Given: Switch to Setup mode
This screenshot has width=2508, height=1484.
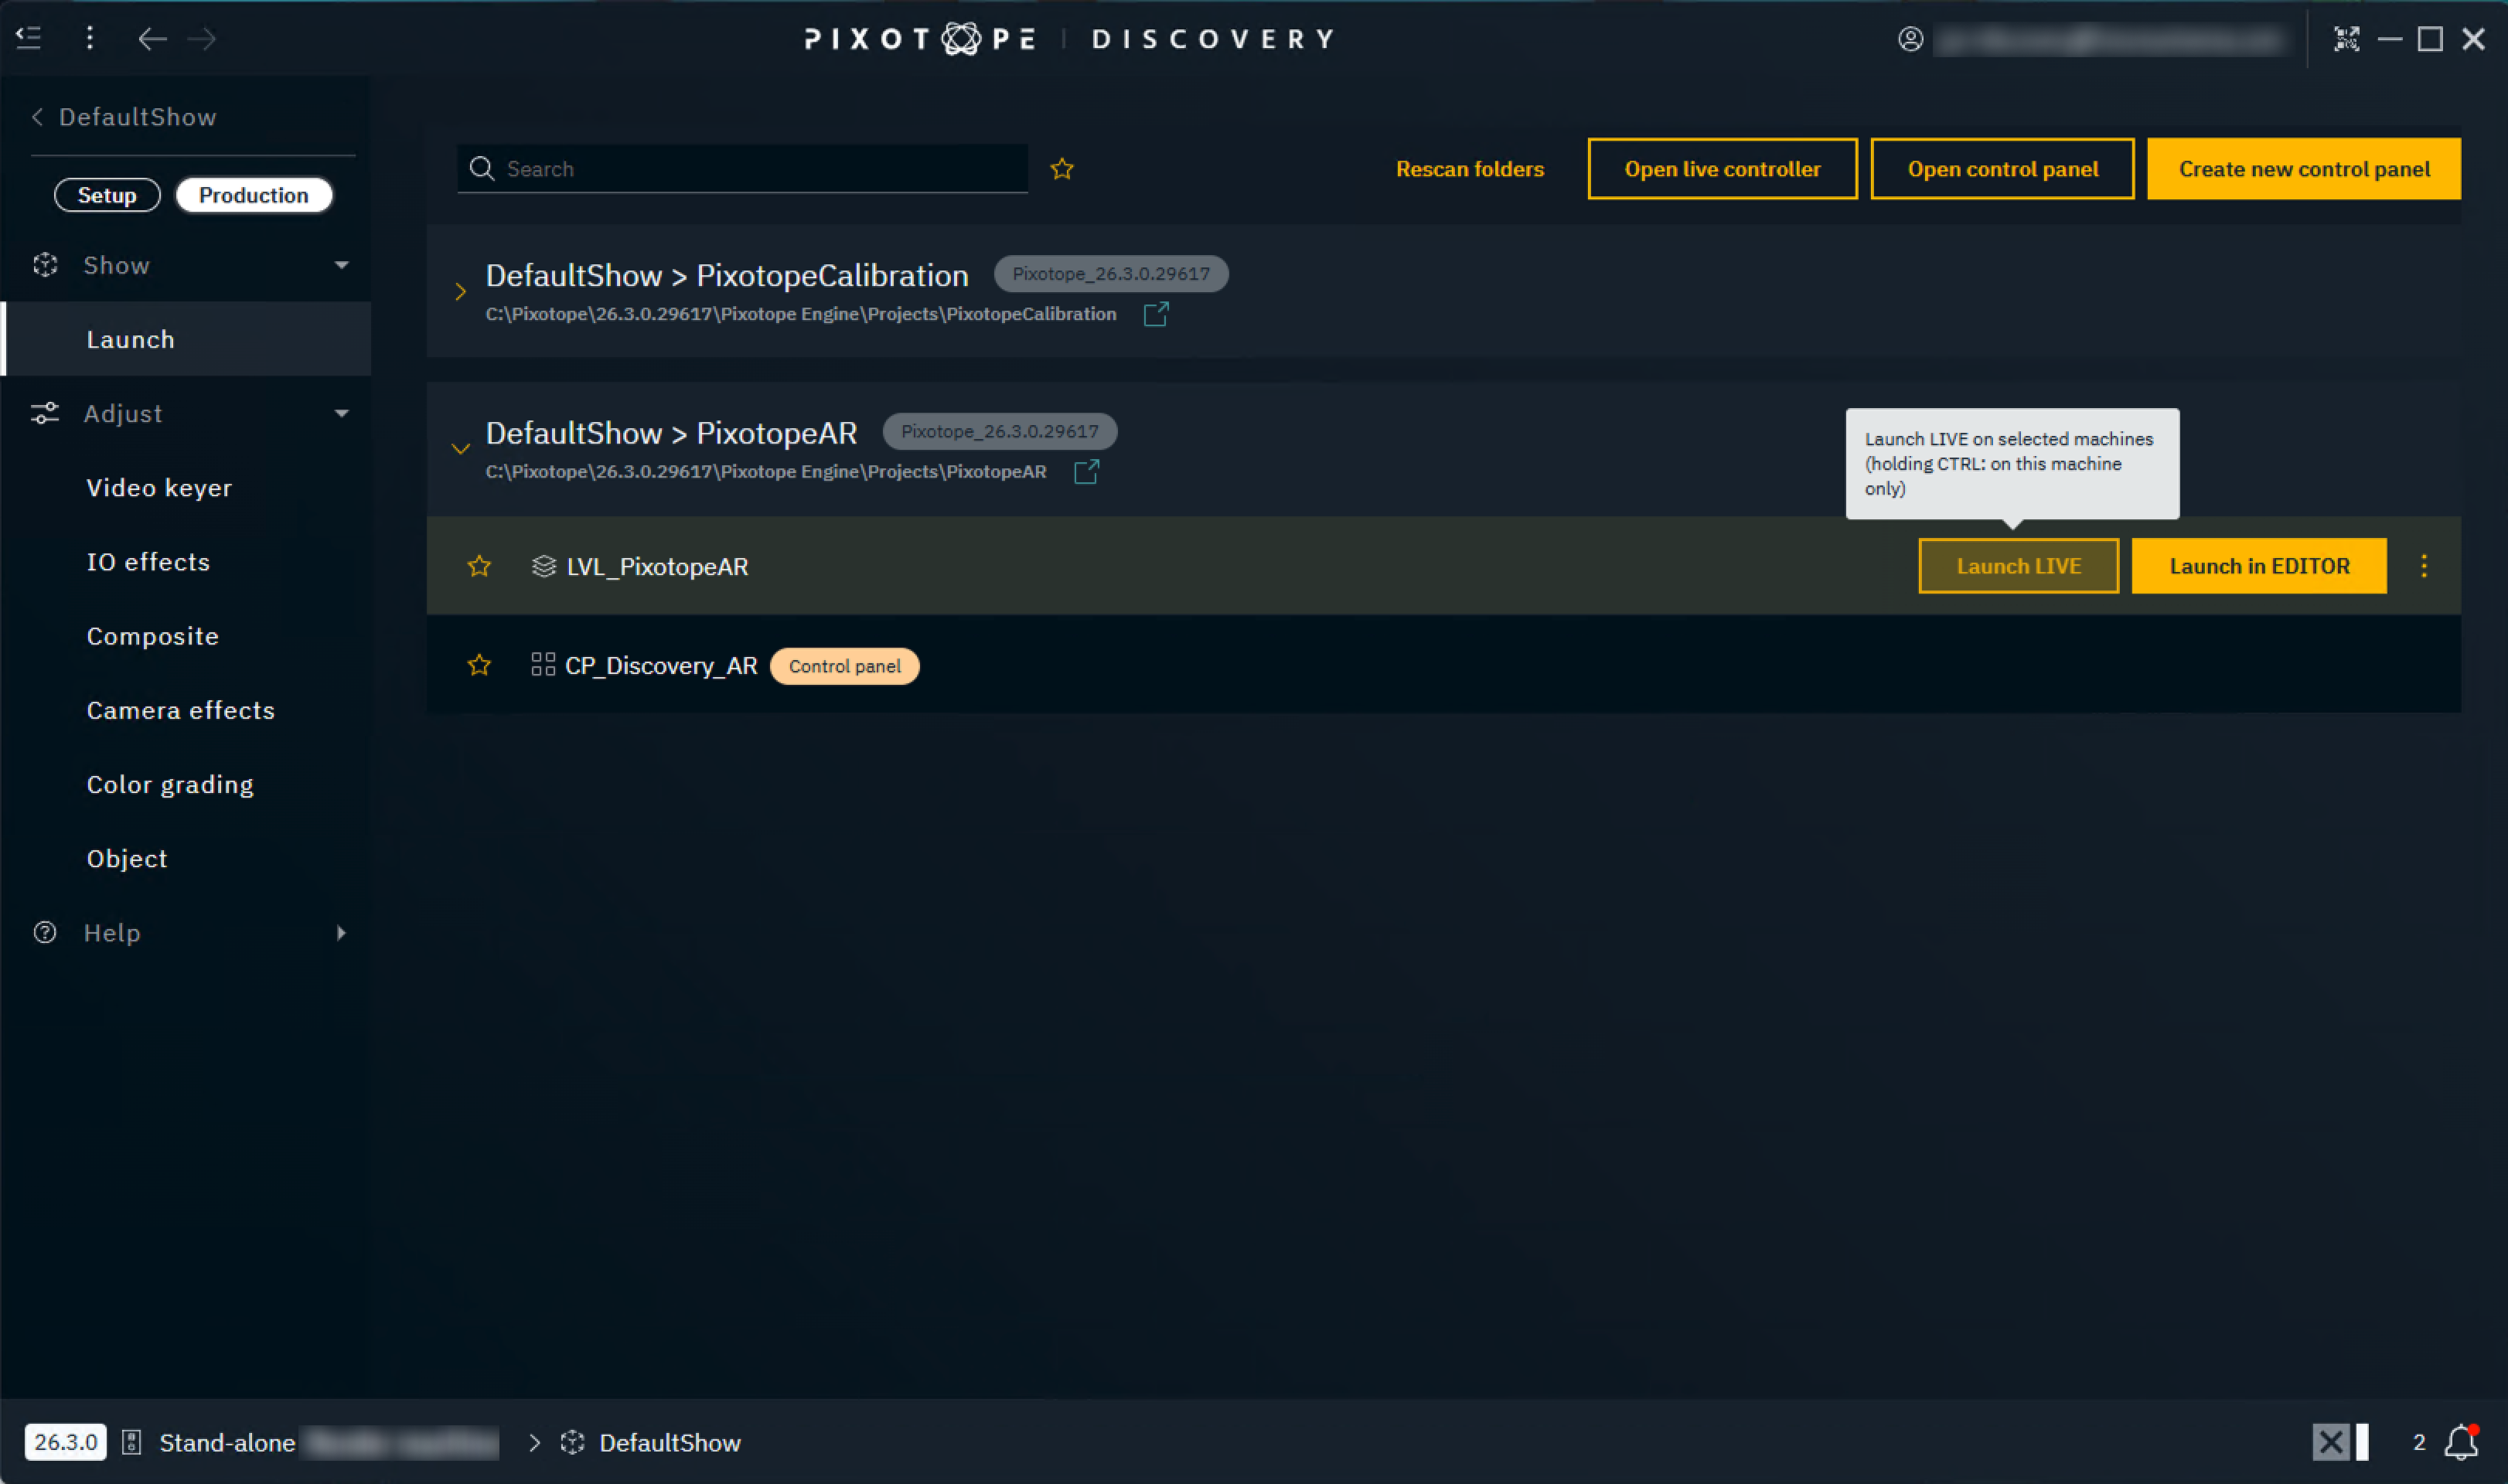Looking at the screenshot, I should coord(107,195).
